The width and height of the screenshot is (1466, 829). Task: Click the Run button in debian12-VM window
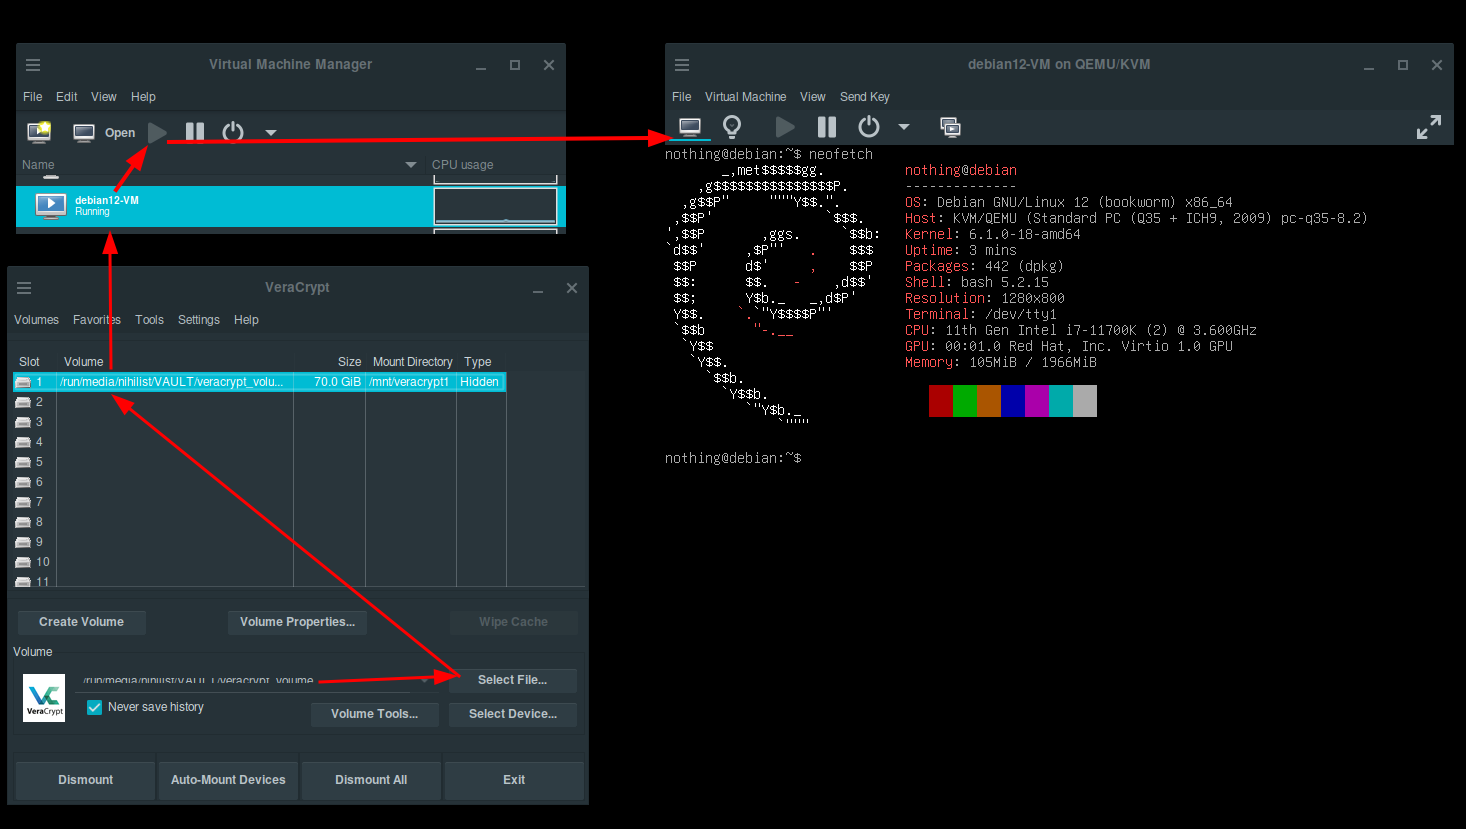coord(785,127)
